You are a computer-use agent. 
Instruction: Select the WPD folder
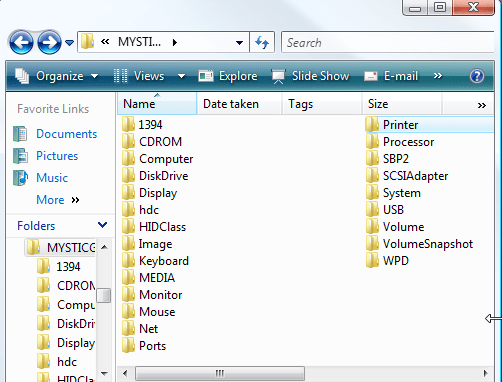pos(387,261)
